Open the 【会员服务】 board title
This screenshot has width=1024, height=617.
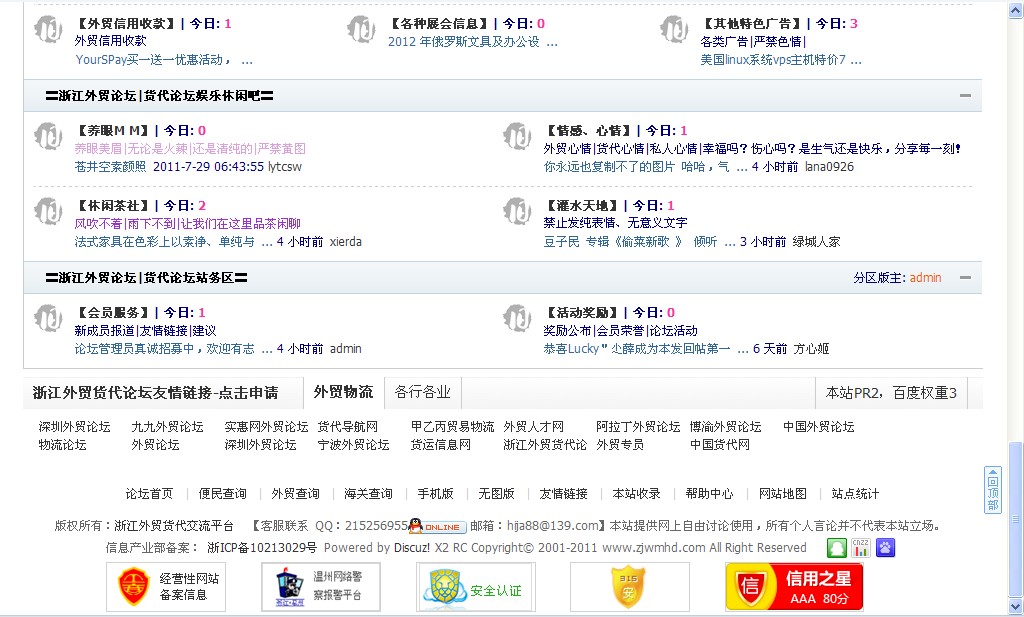[x=112, y=313]
